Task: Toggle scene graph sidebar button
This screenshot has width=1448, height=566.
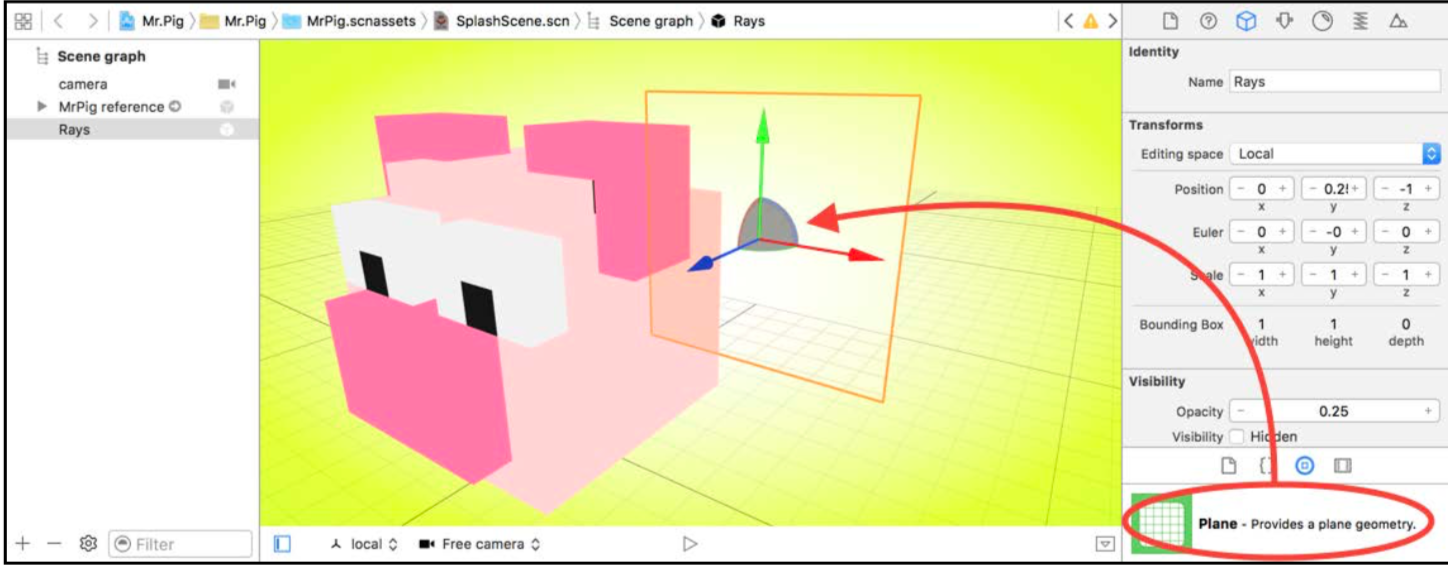Action: (x=282, y=544)
